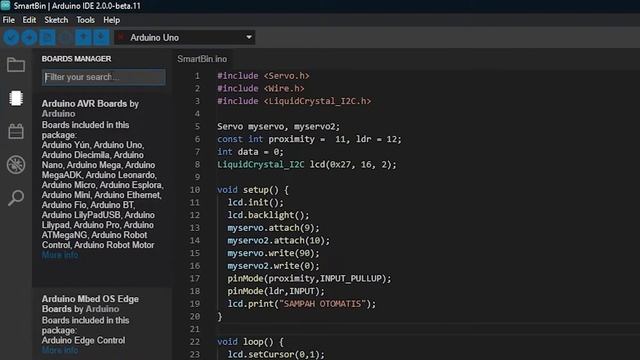Open the Help menu
Image resolution: width=640 pixels, height=360 pixels.
click(x=111, y=20)
